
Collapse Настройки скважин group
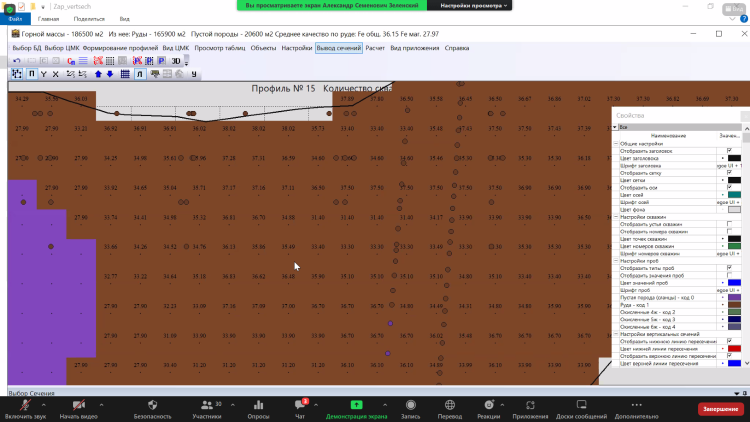pos(616,217)
